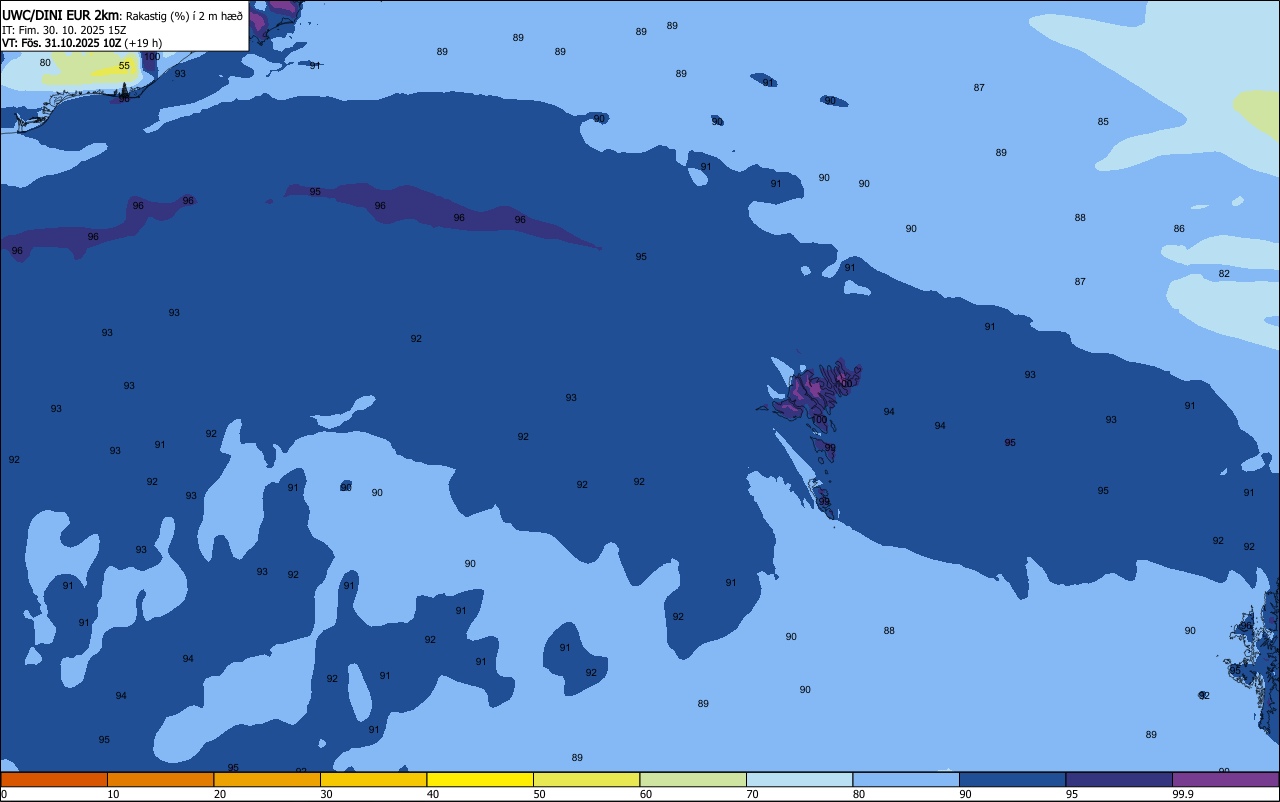
Task: Select the humidity value 85 on the map
Action: click(1103, 122)
